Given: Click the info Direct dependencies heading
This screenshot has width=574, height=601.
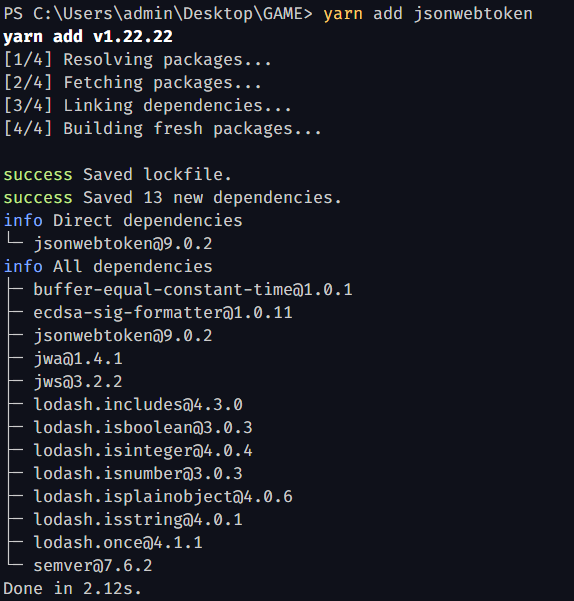Looking at the screenshot, I should click(x=123, y=221).
